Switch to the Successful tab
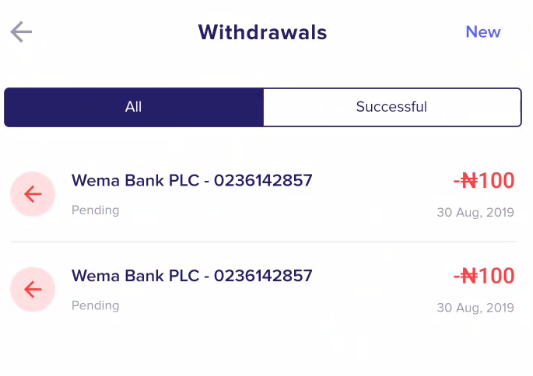 [392, 107]
